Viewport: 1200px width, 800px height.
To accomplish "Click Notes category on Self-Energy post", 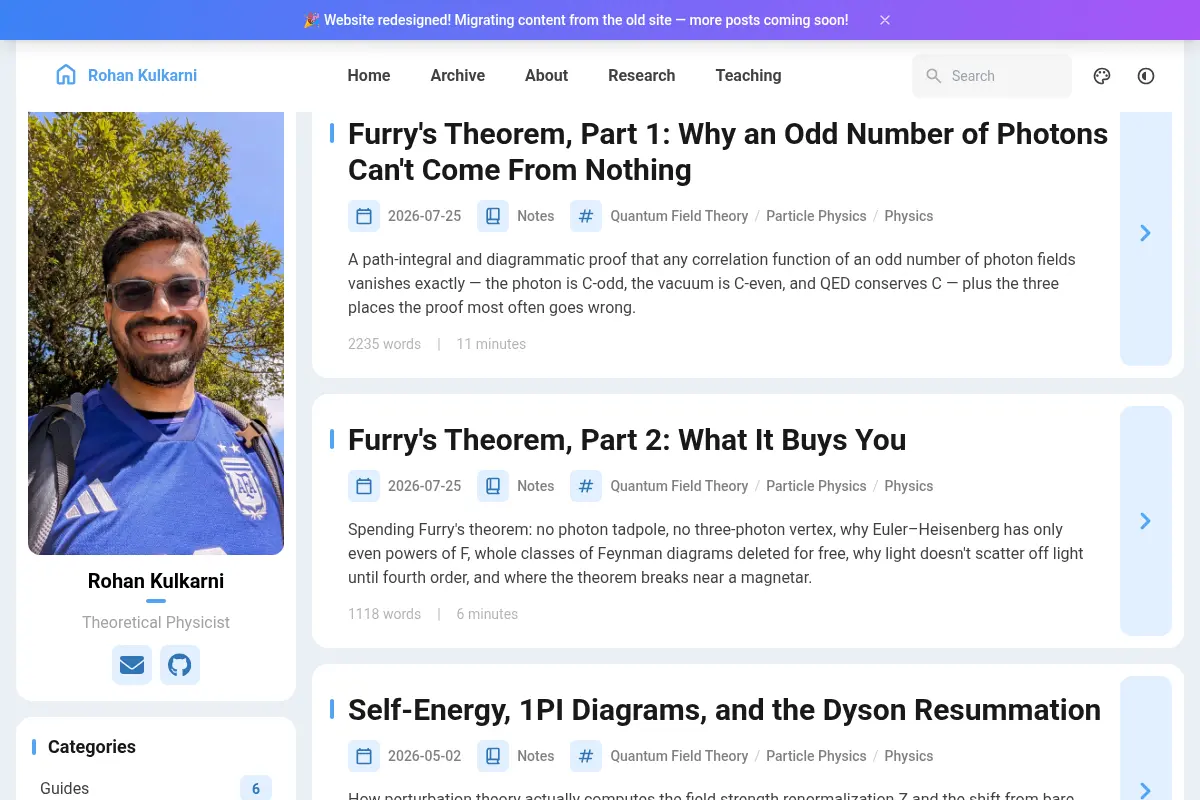I will [535, 756].
